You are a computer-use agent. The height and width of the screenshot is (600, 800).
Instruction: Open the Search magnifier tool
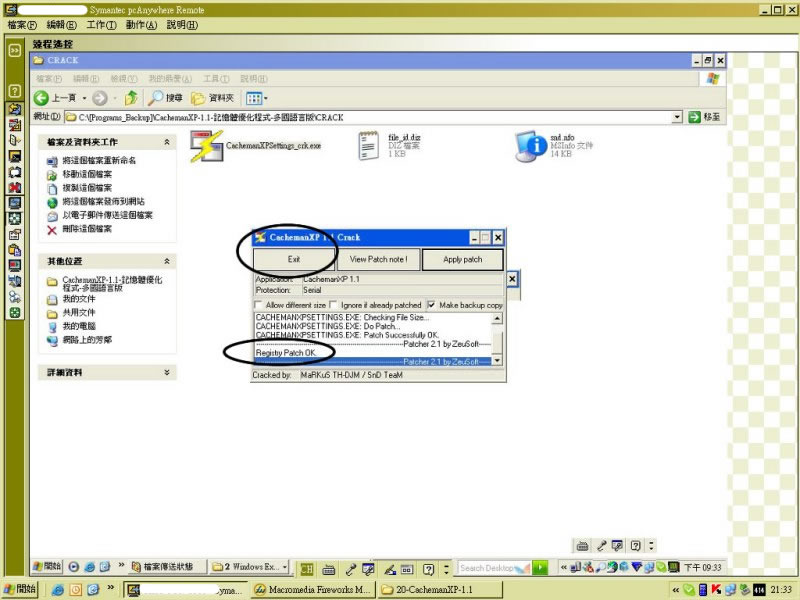tap(157, 98)
